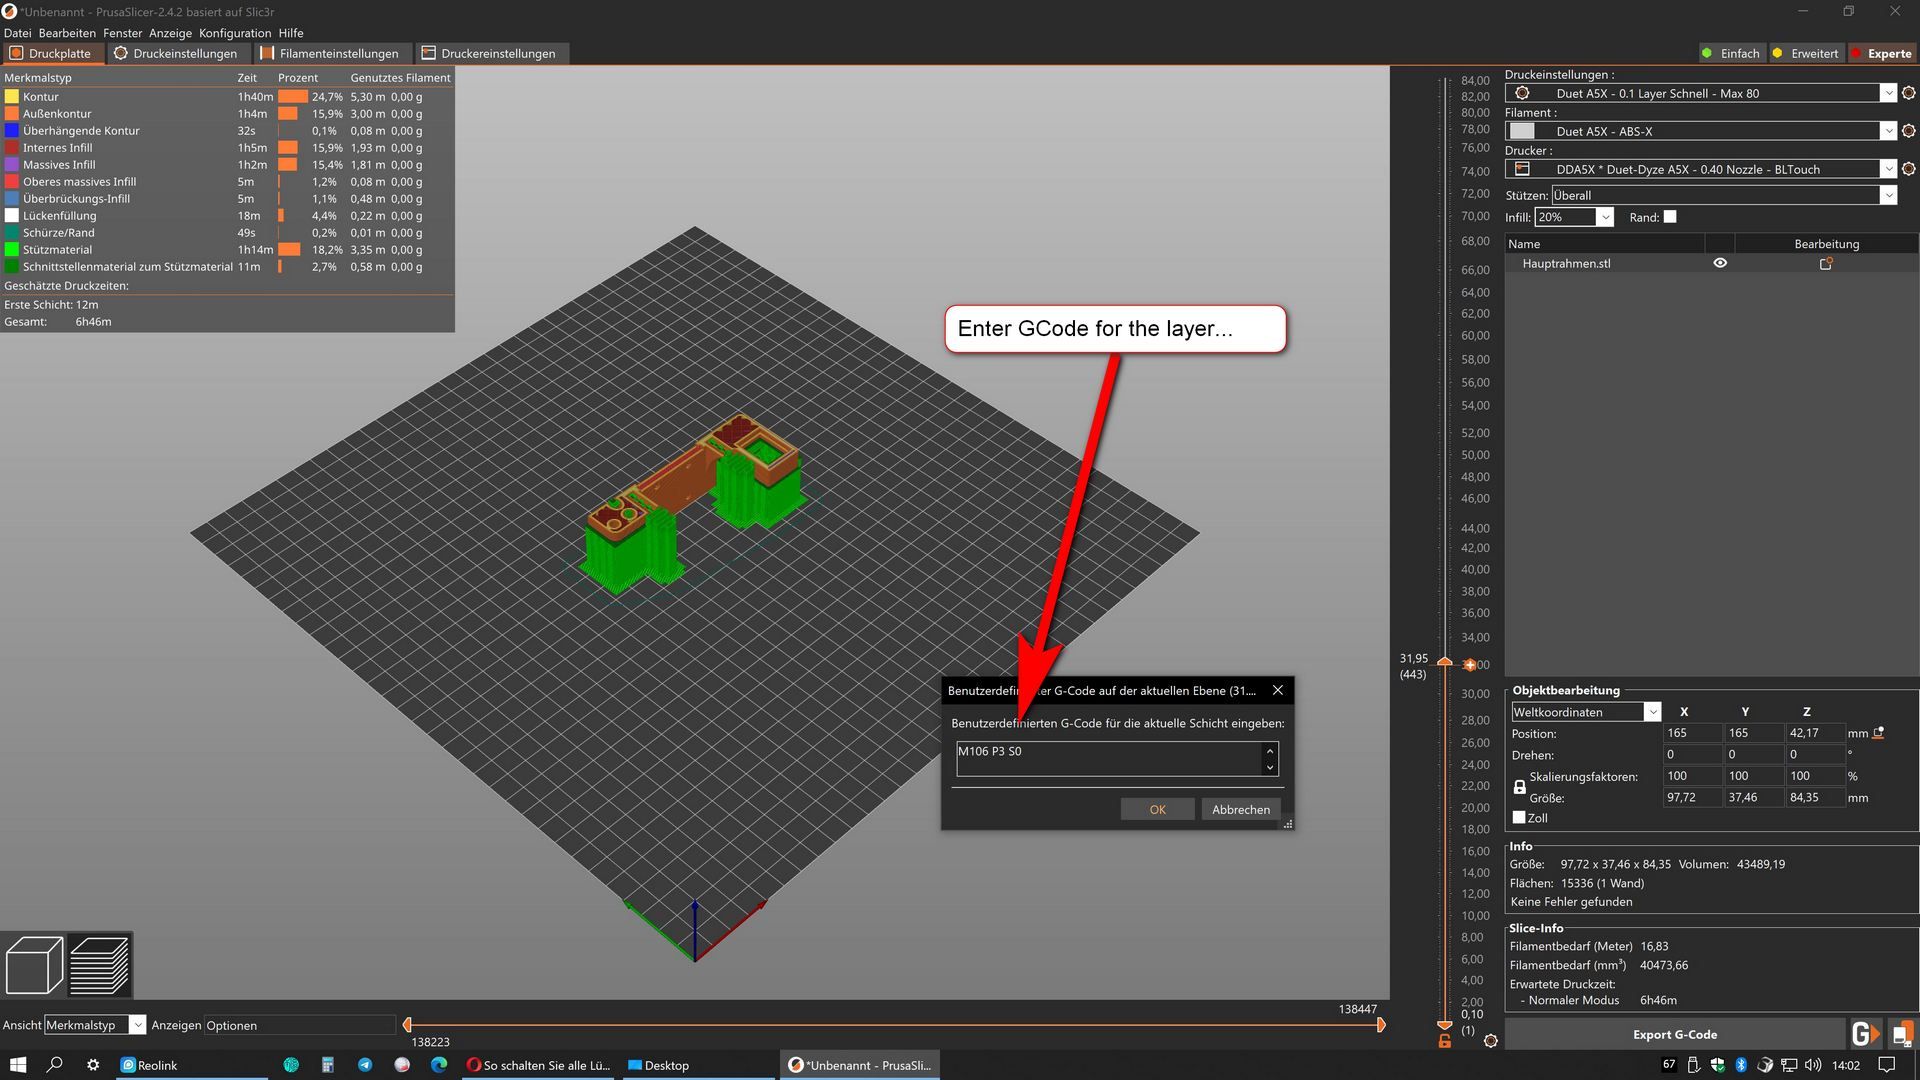The width and height of the screenshot is (1920, 1080).
Task: Open Drucker preset dropdown
Action: pos(1888,169)
